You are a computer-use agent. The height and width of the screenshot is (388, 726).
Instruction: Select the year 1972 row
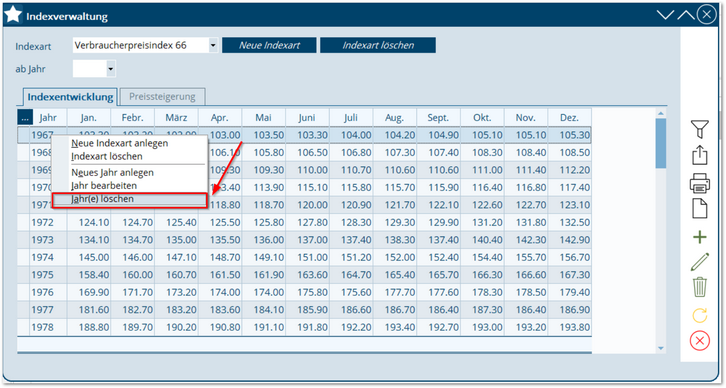[x=304, y=222]
